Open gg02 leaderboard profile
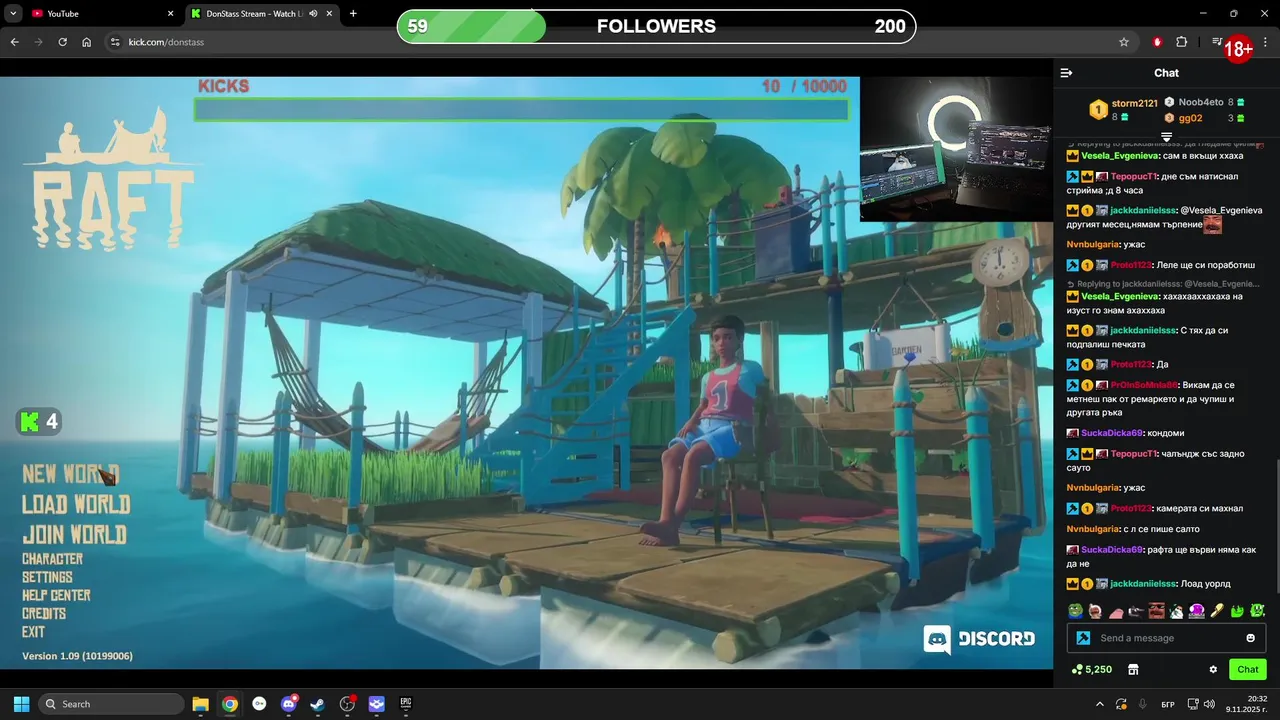The height and width of the screenshot is (720, 1280). (x=1190, y=118)
